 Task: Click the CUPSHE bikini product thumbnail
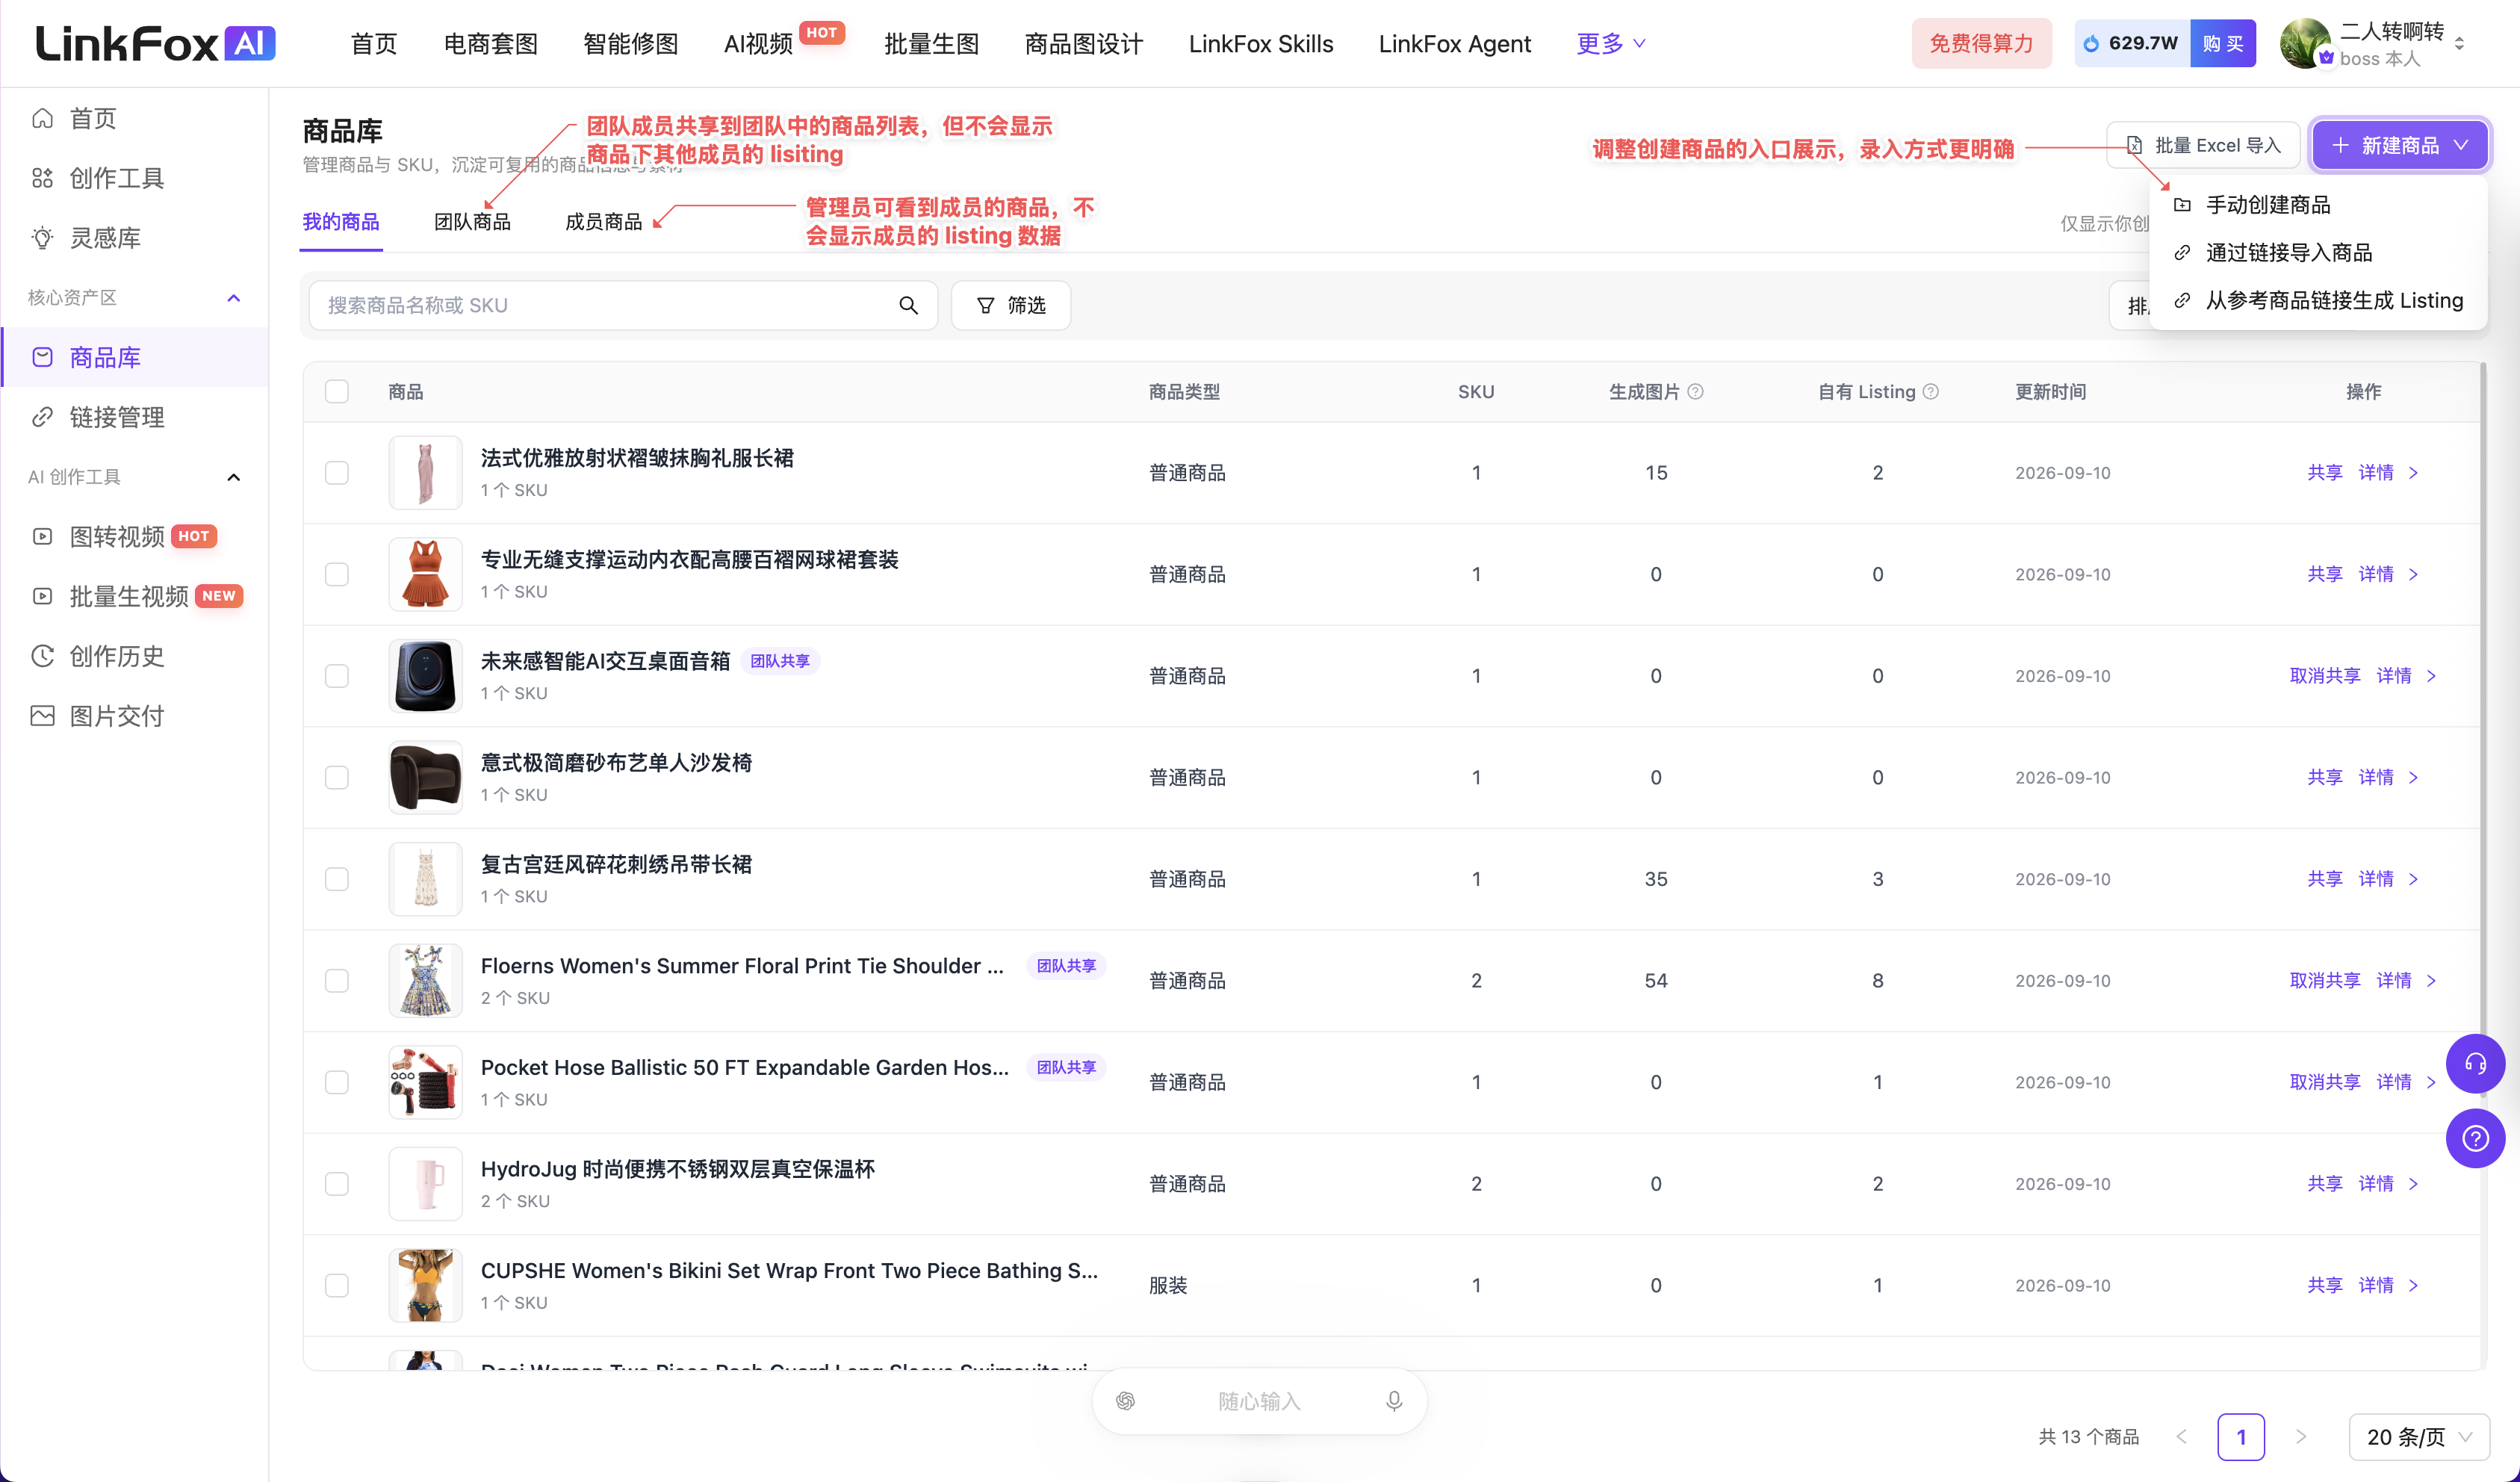[x=425, y=1285]
